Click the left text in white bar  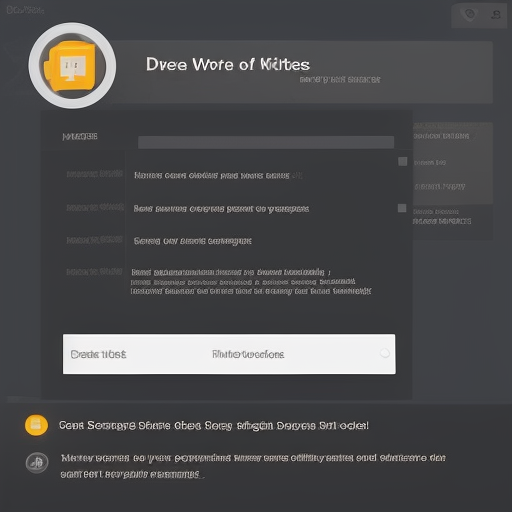tap(98, 354)
